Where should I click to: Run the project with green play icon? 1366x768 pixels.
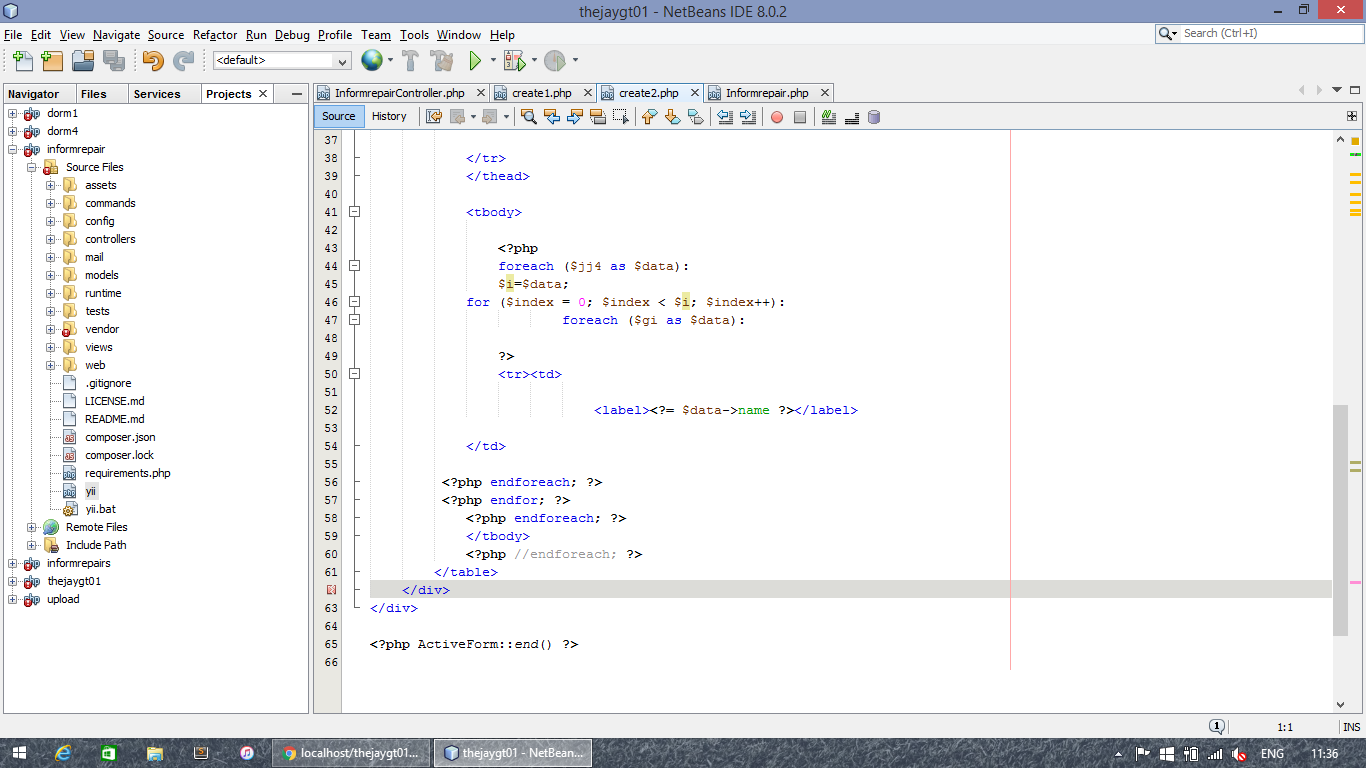[x=476, y=60]
